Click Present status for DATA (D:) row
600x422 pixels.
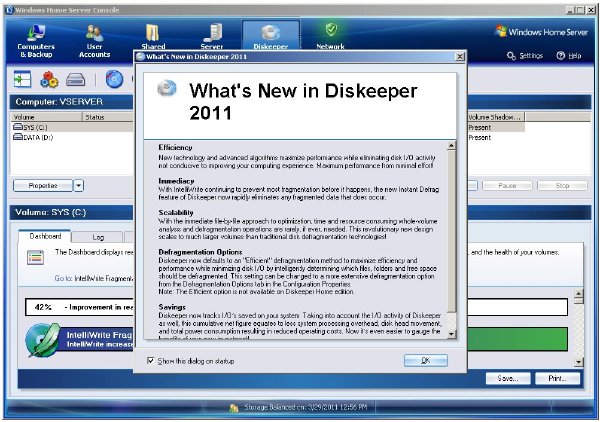point(480,137)
